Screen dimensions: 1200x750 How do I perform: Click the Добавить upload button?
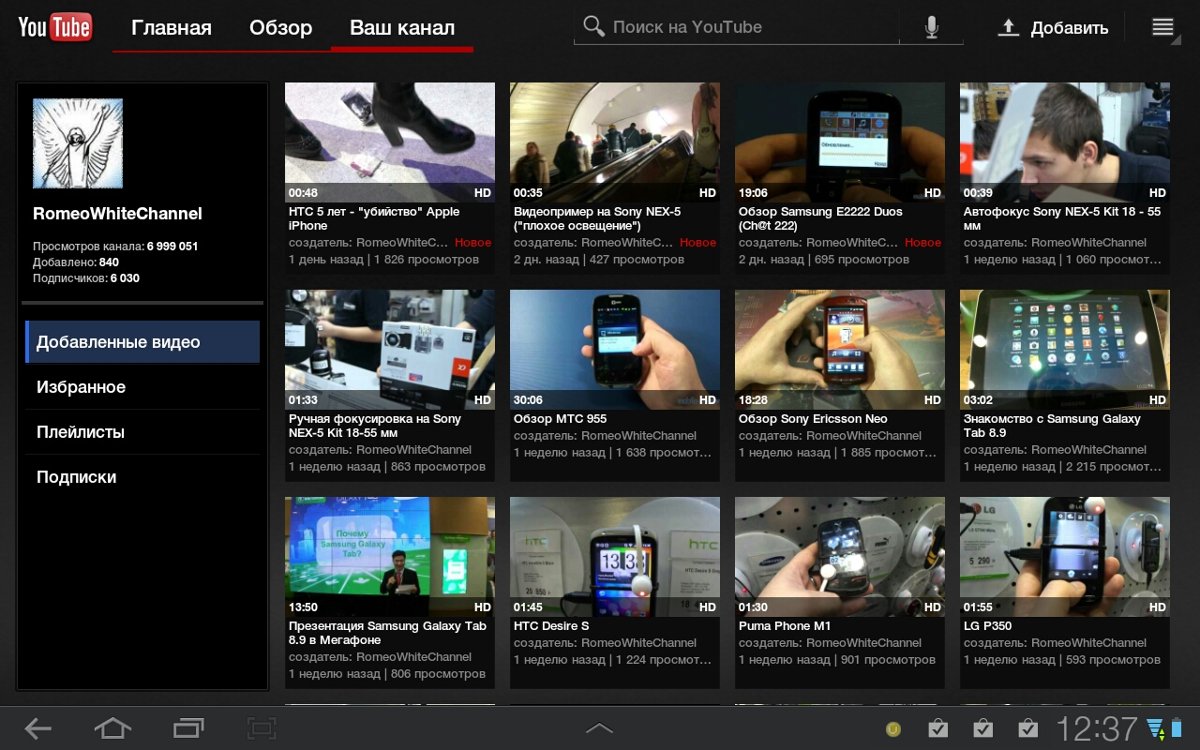click(x=1054, y=28)
